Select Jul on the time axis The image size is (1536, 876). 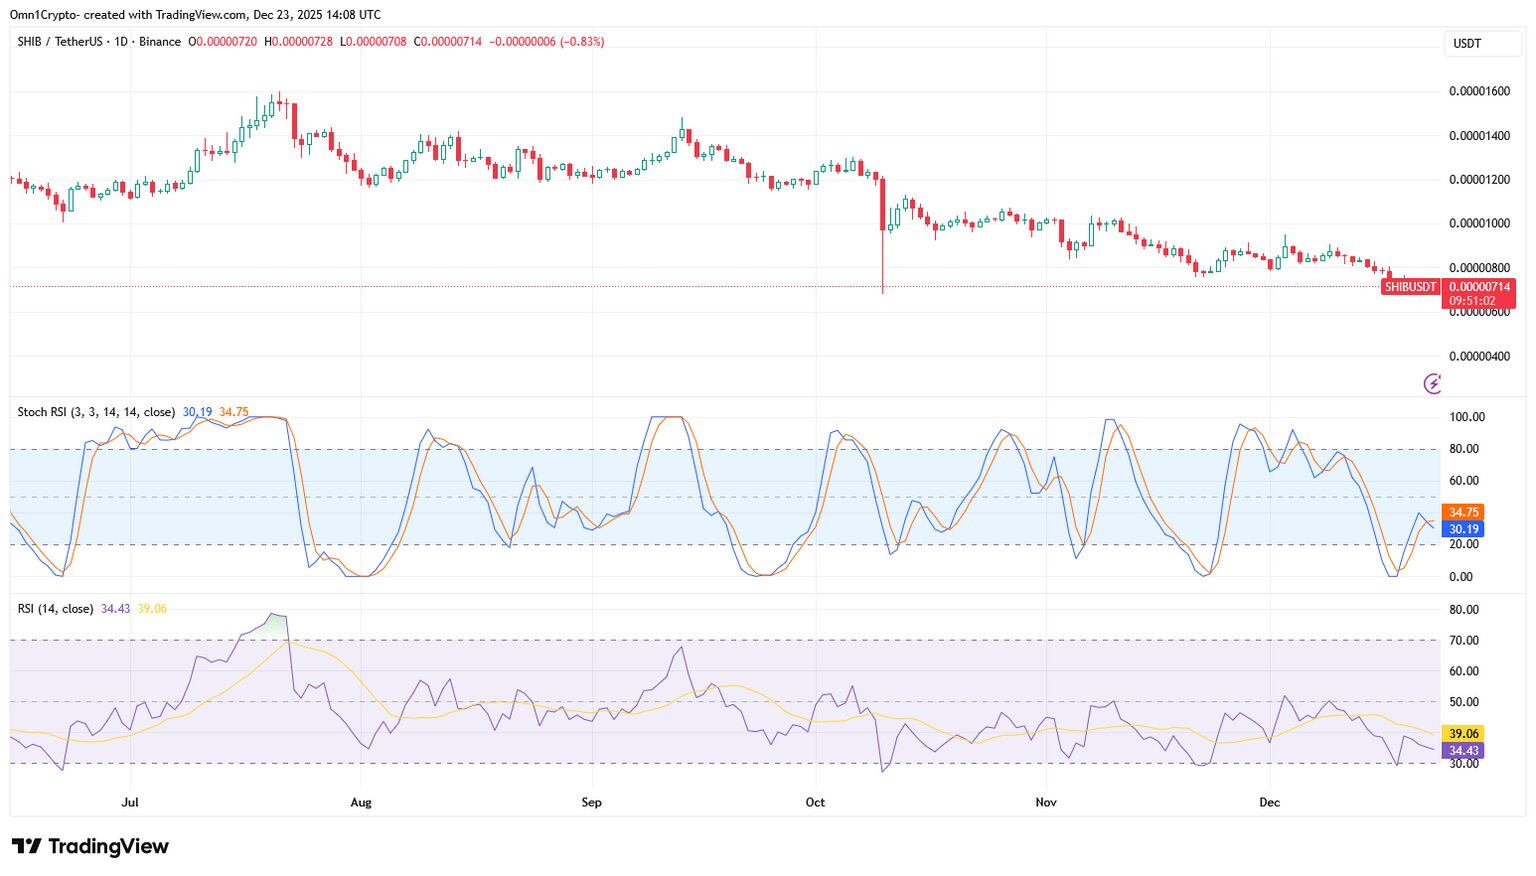pyautogui.click(x=130, y=802)
